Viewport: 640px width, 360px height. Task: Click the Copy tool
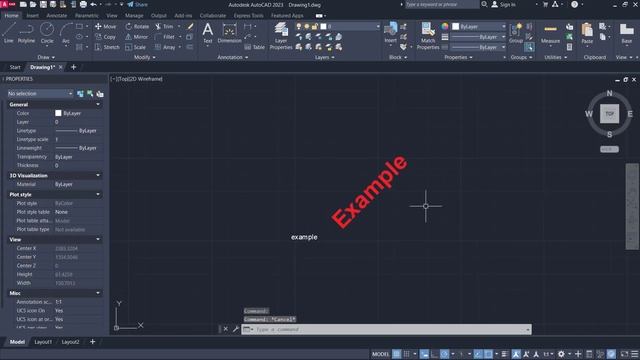click(x=106, y=37)
